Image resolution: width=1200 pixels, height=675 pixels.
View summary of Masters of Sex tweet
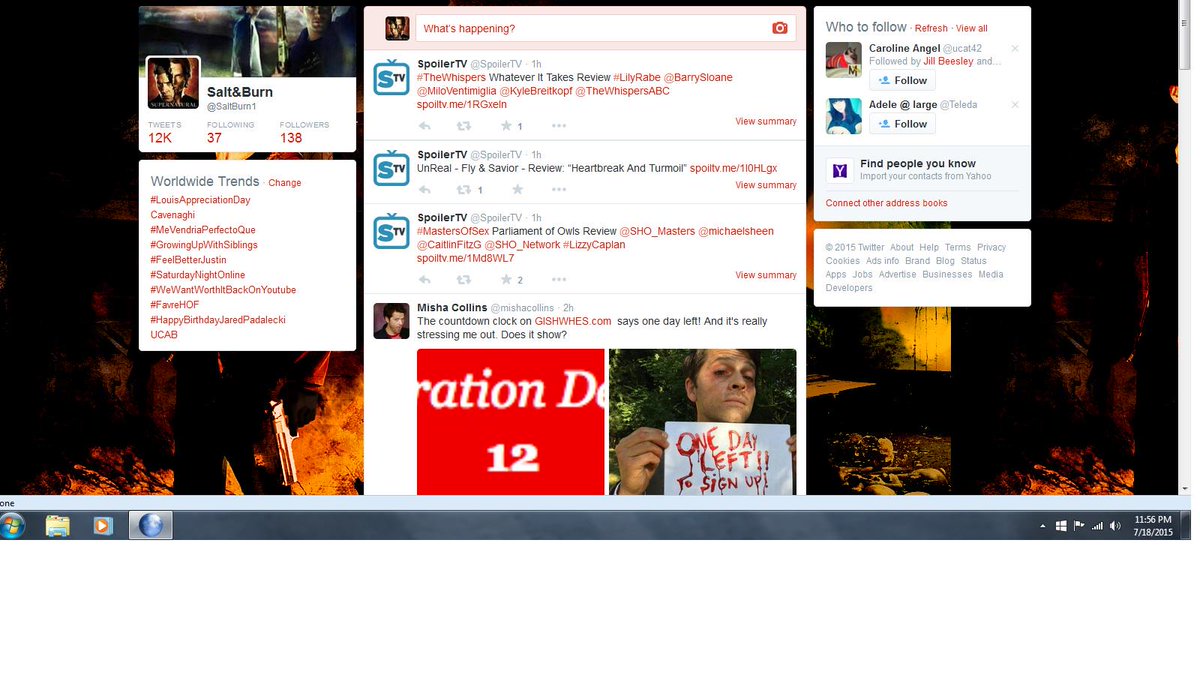pyautogui.click(x=766, y=275)
